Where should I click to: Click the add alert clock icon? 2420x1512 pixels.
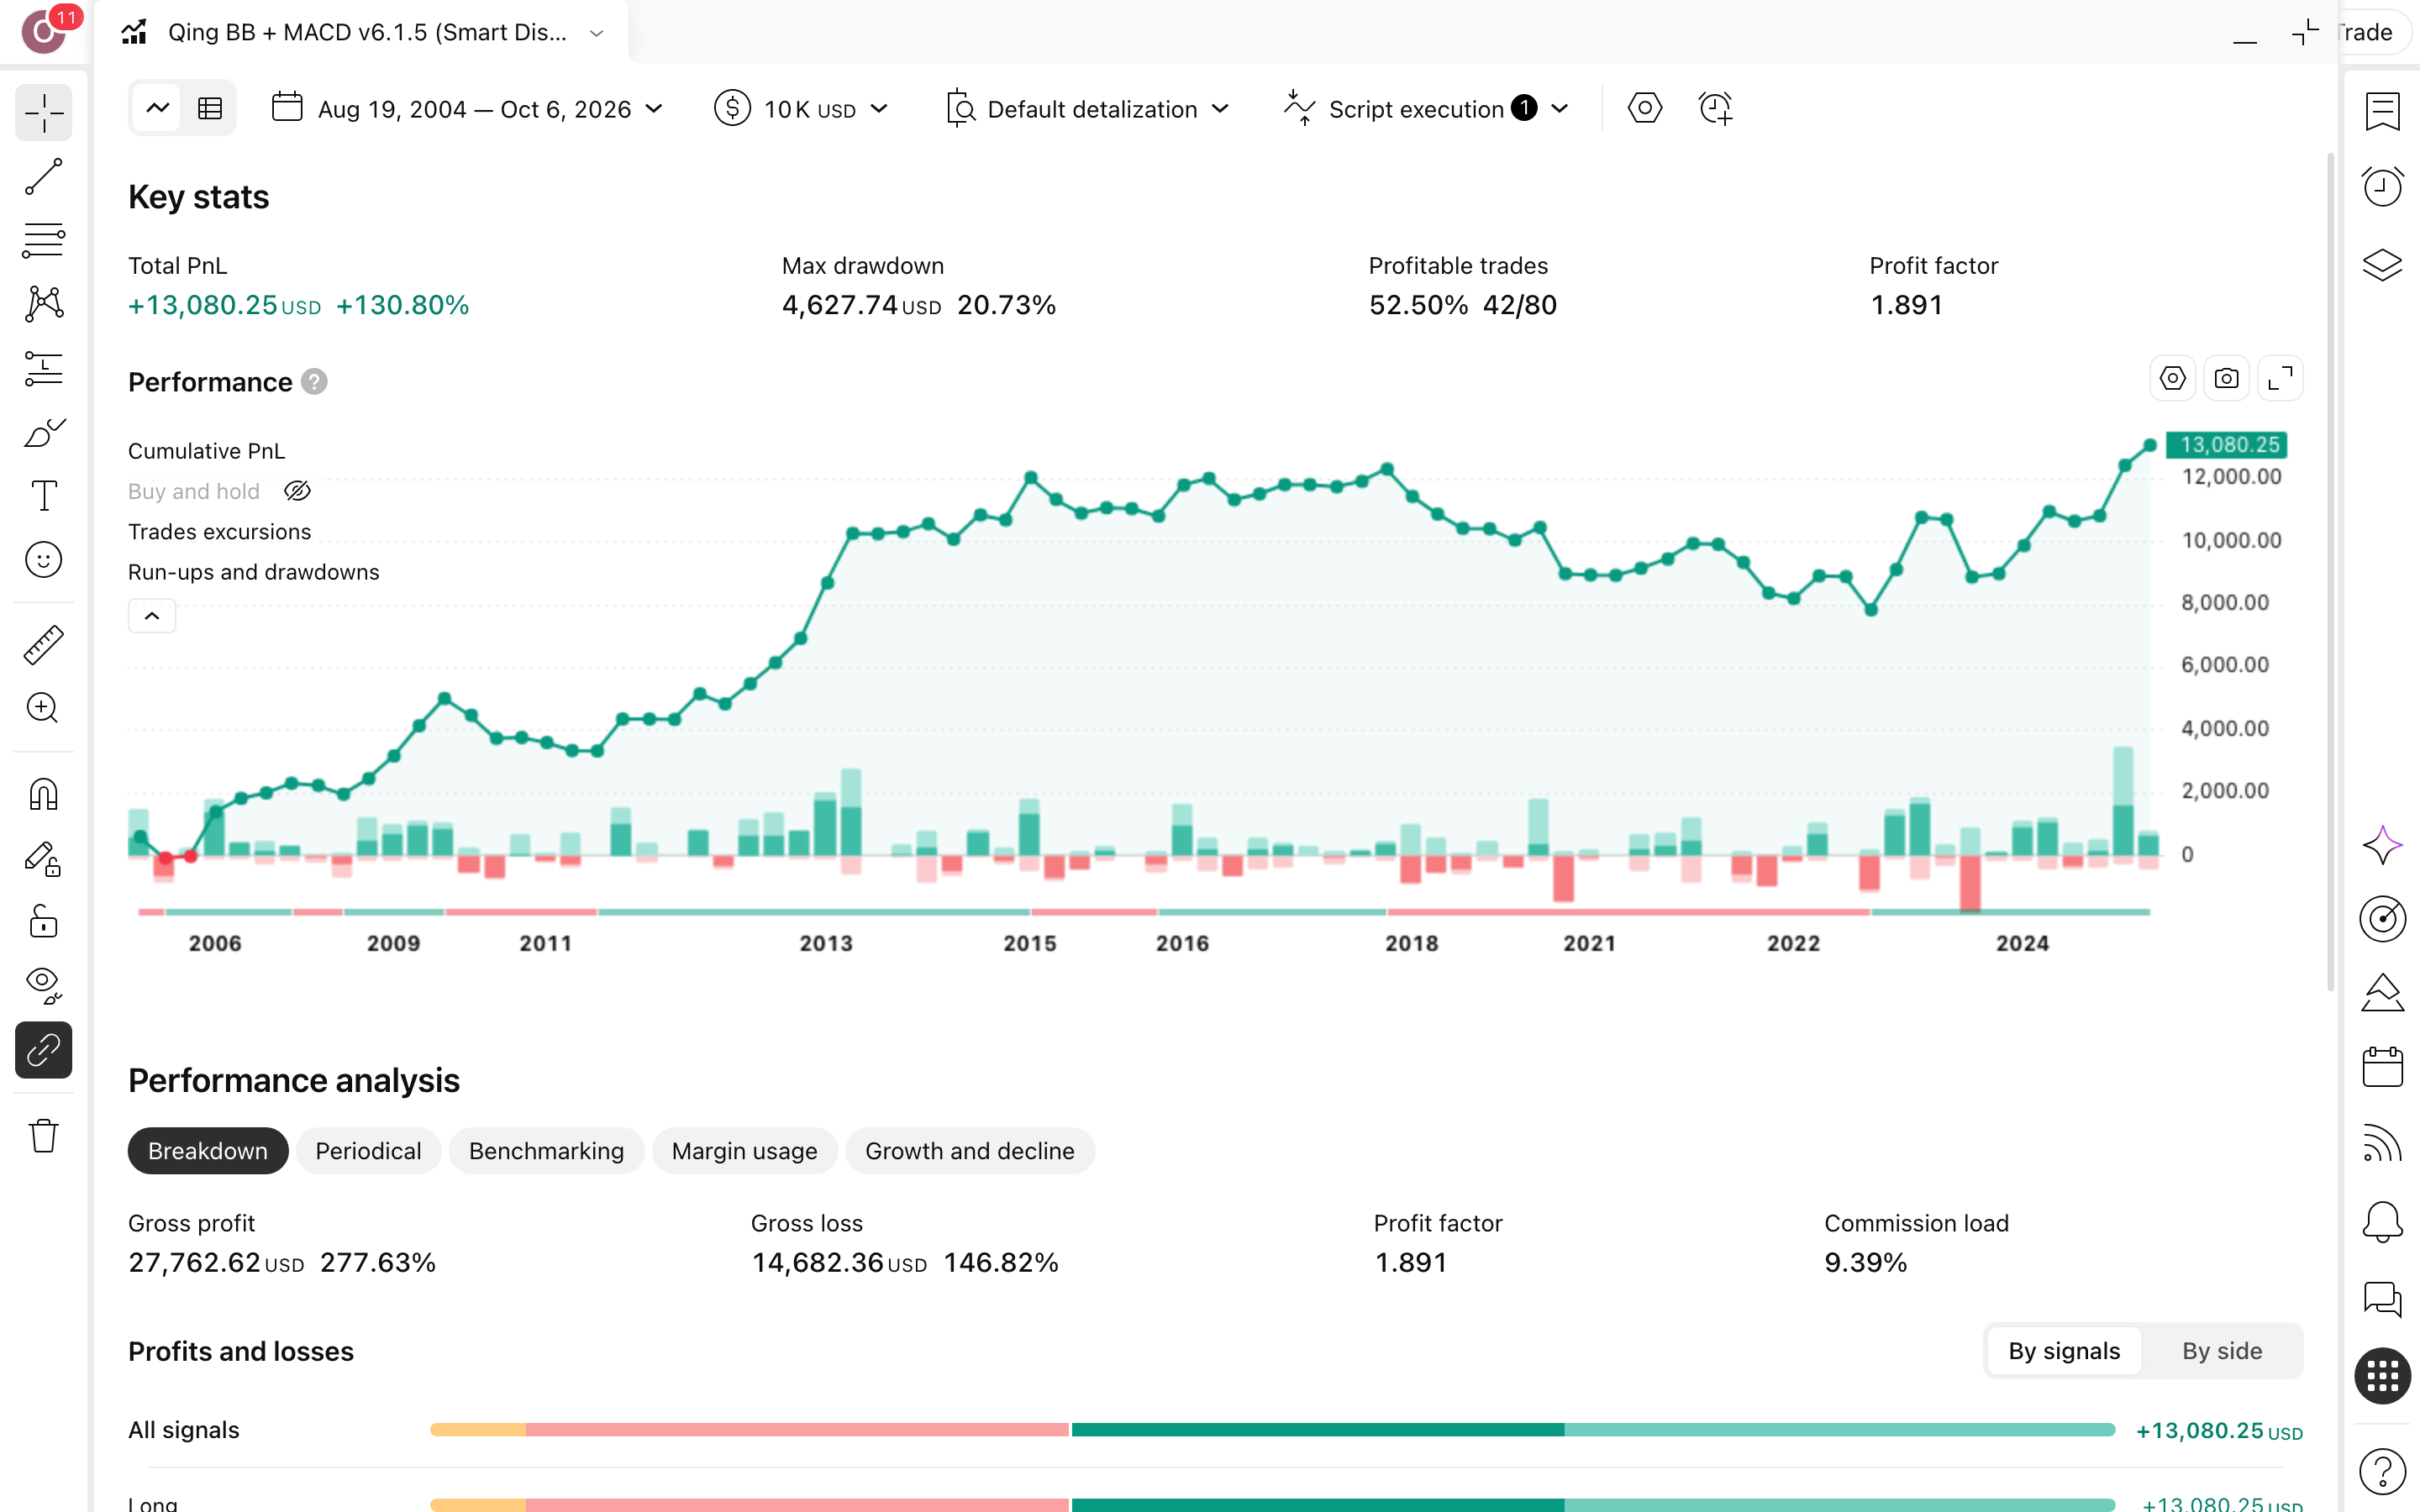point(1716,108)
